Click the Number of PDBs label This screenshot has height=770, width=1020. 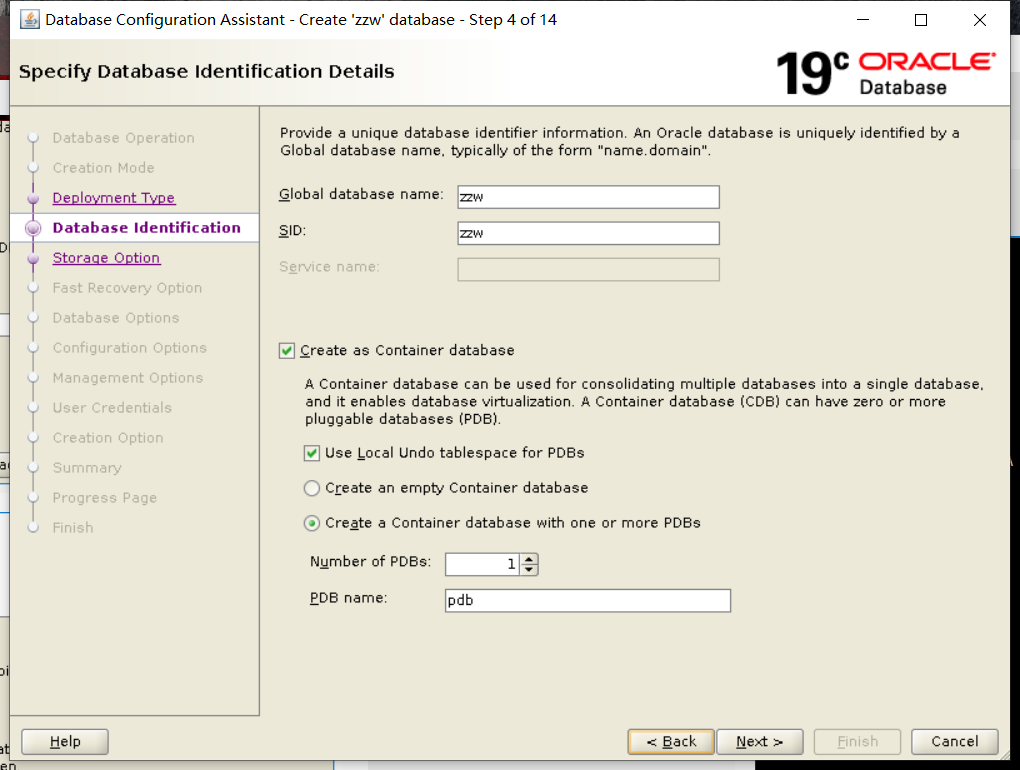tap(371, 561)
